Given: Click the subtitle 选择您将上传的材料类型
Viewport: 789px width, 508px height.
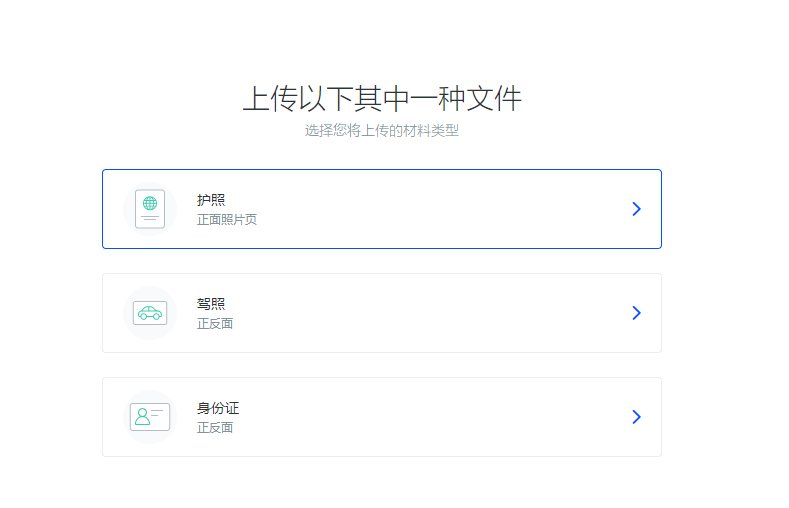Looking at the screenshot, I should [382, 130].
